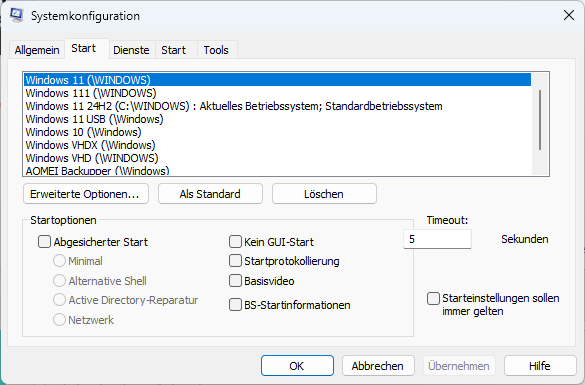This screenshot has width=585, height=385.
Task: Select the Windows 11 USB entry
Action: click(x=277, y=119)
